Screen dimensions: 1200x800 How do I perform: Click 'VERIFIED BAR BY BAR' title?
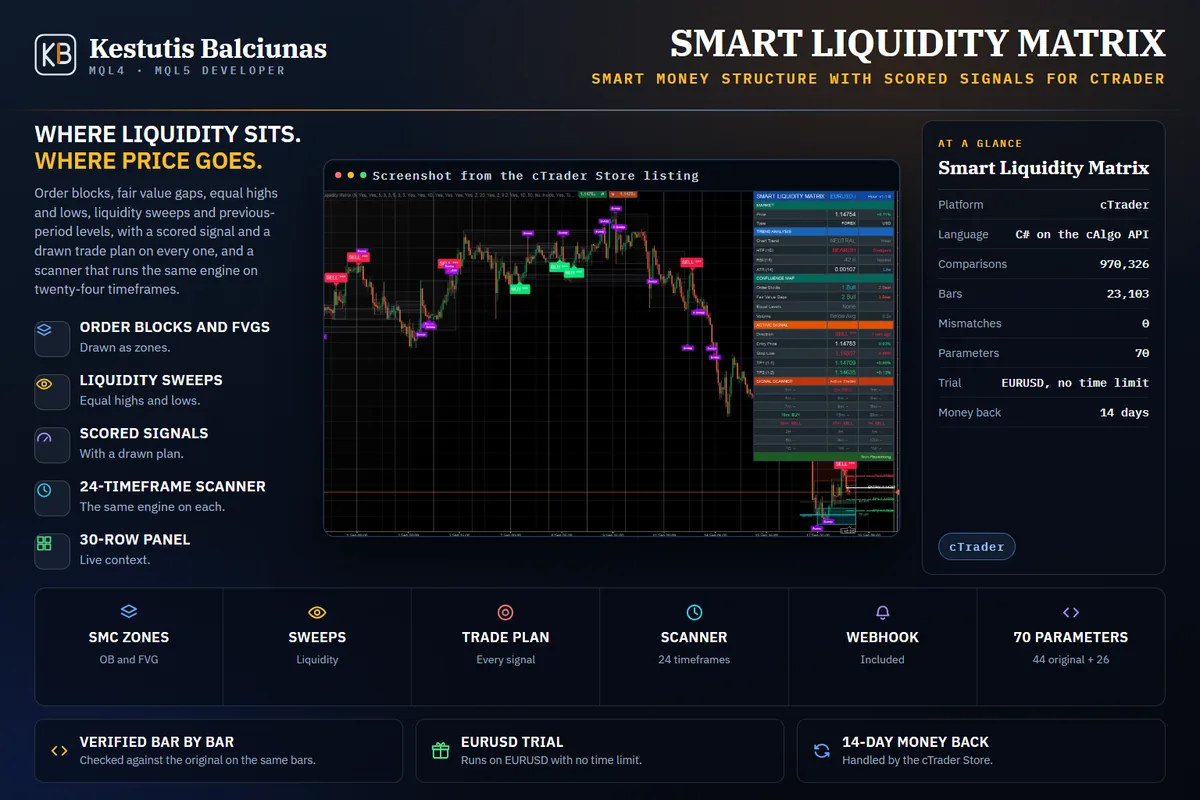click(157, 742)
